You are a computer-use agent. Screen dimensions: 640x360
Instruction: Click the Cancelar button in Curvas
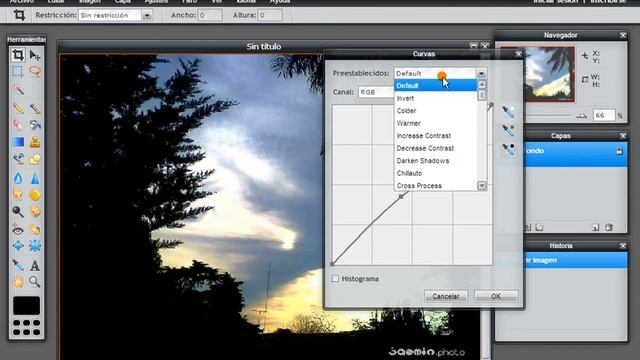point(446,296)
